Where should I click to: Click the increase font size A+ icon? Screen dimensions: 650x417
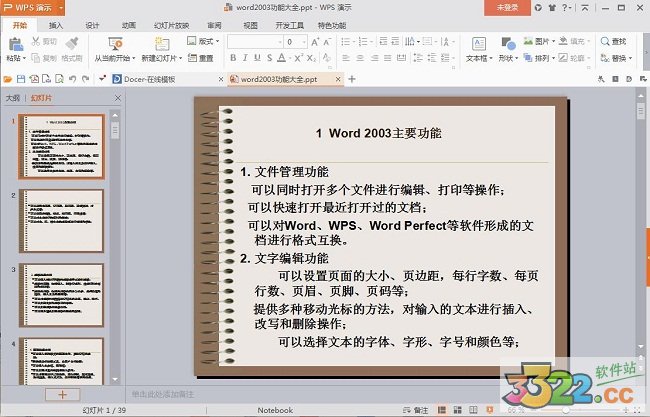(x=315, y=42)
